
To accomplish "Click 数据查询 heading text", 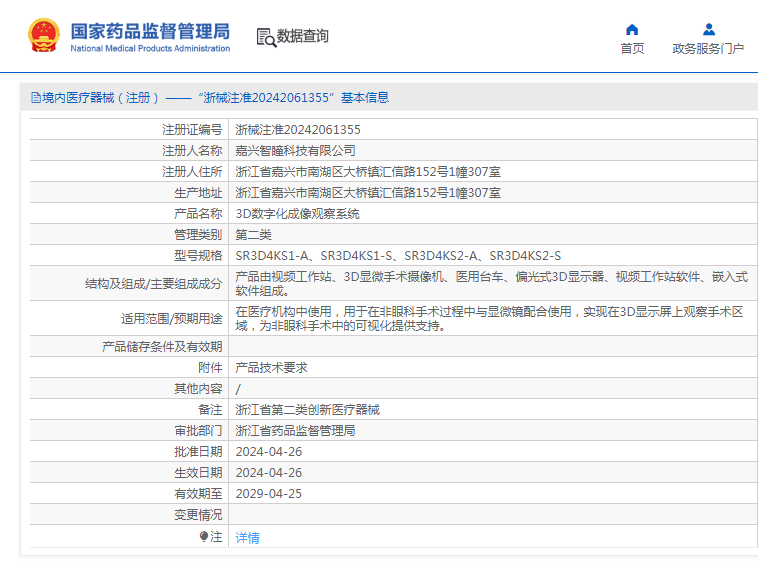I will click(x=303, y=36).
